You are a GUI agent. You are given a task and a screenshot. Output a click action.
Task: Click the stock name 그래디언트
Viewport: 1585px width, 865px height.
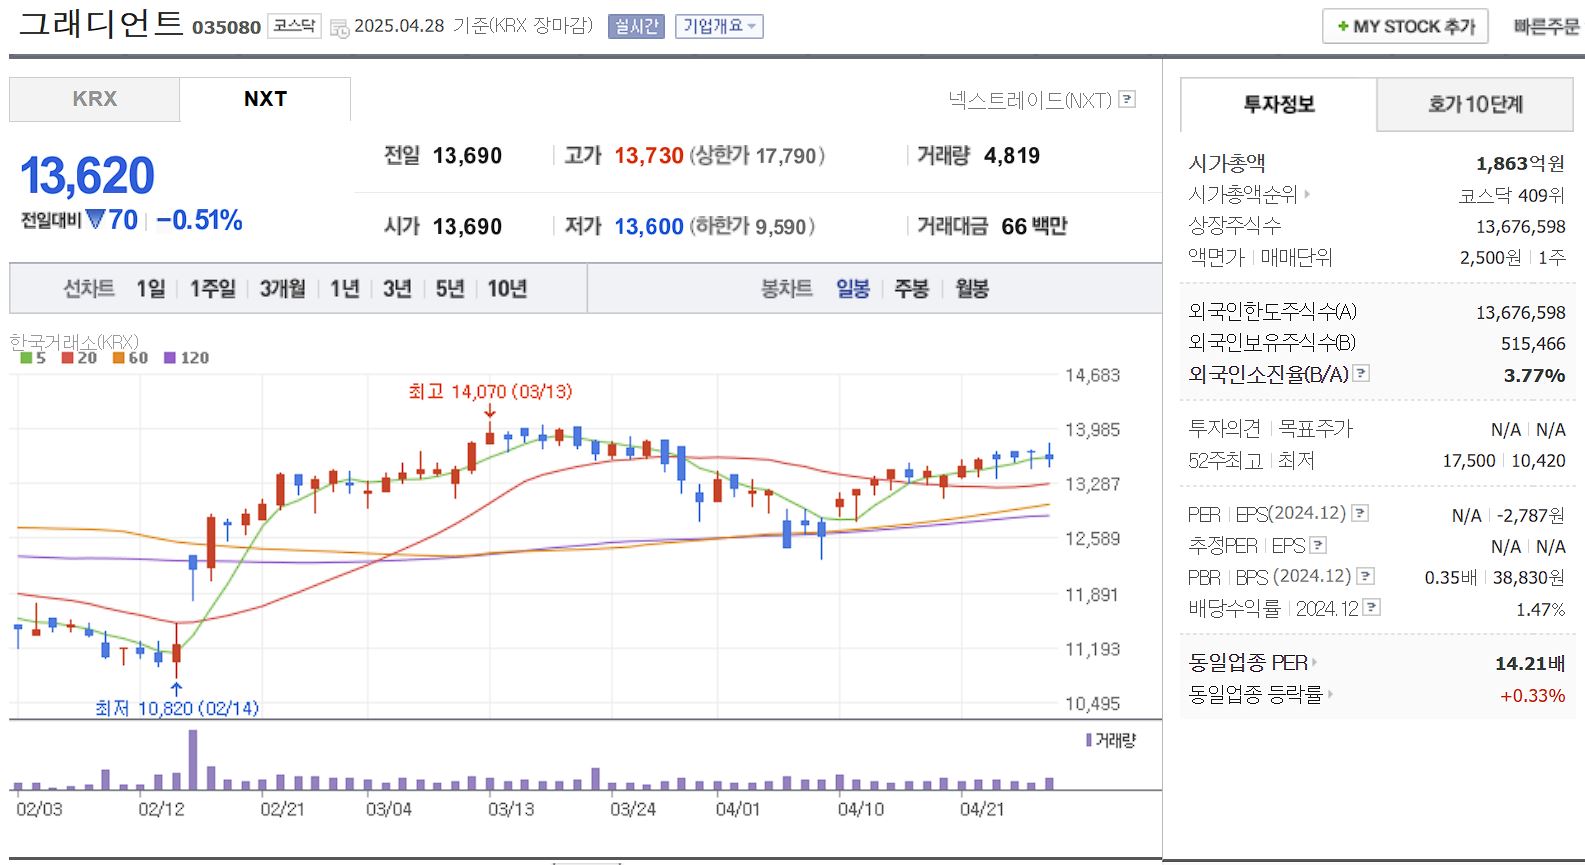pos(101,24)
